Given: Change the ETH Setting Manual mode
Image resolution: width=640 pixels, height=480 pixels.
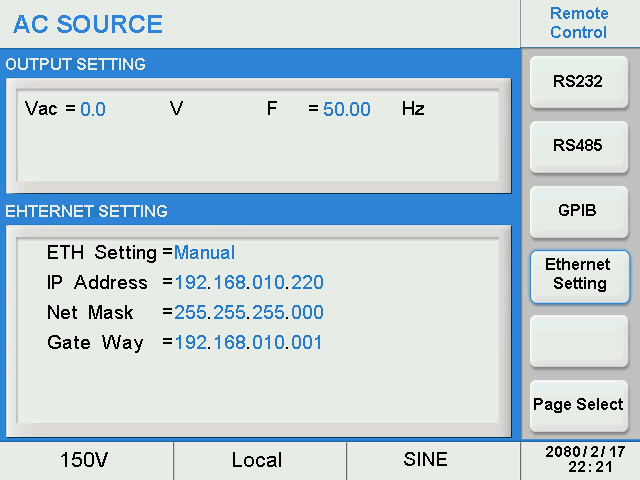Looking at the screenshot, I should [205, 253].
